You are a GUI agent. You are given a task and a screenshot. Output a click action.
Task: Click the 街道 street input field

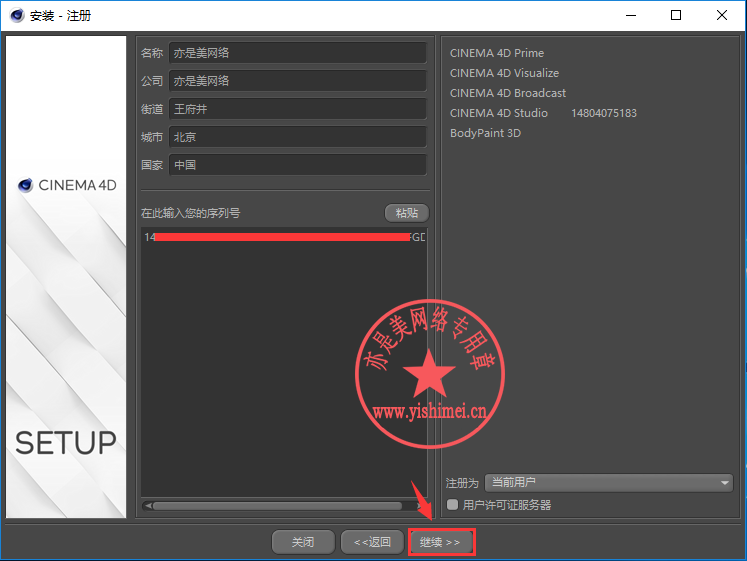click(x=298, y=109)
